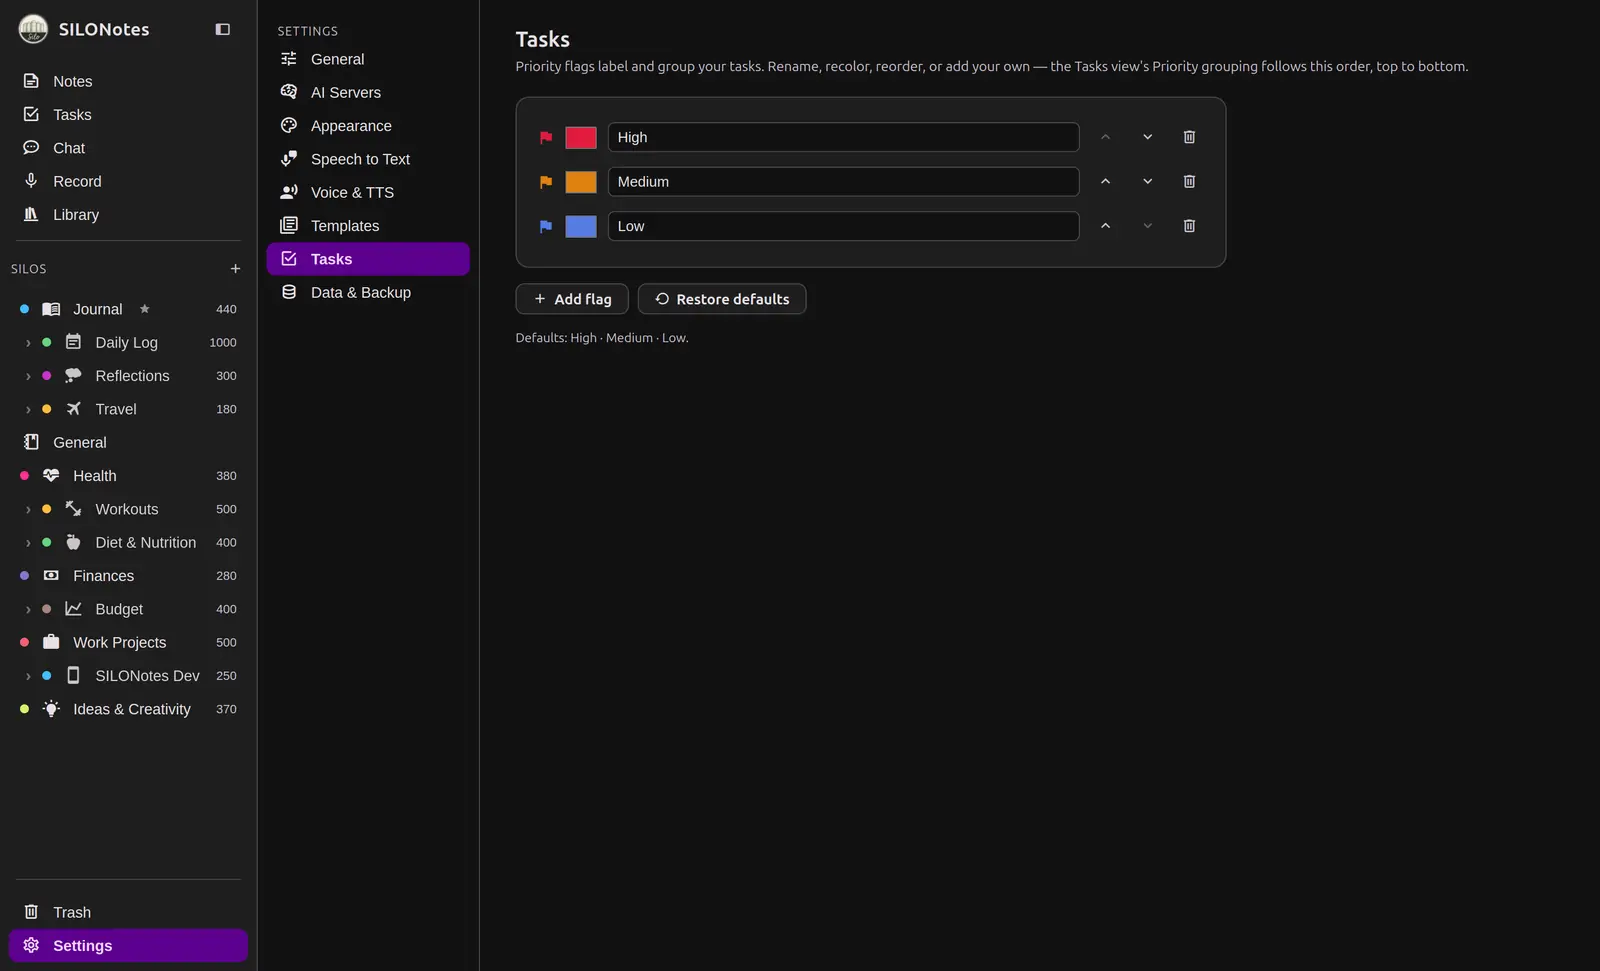1600x971 pixels.
Task: Open Speech to Text settings
Action: pyautogui.click(x=368, y=159)
